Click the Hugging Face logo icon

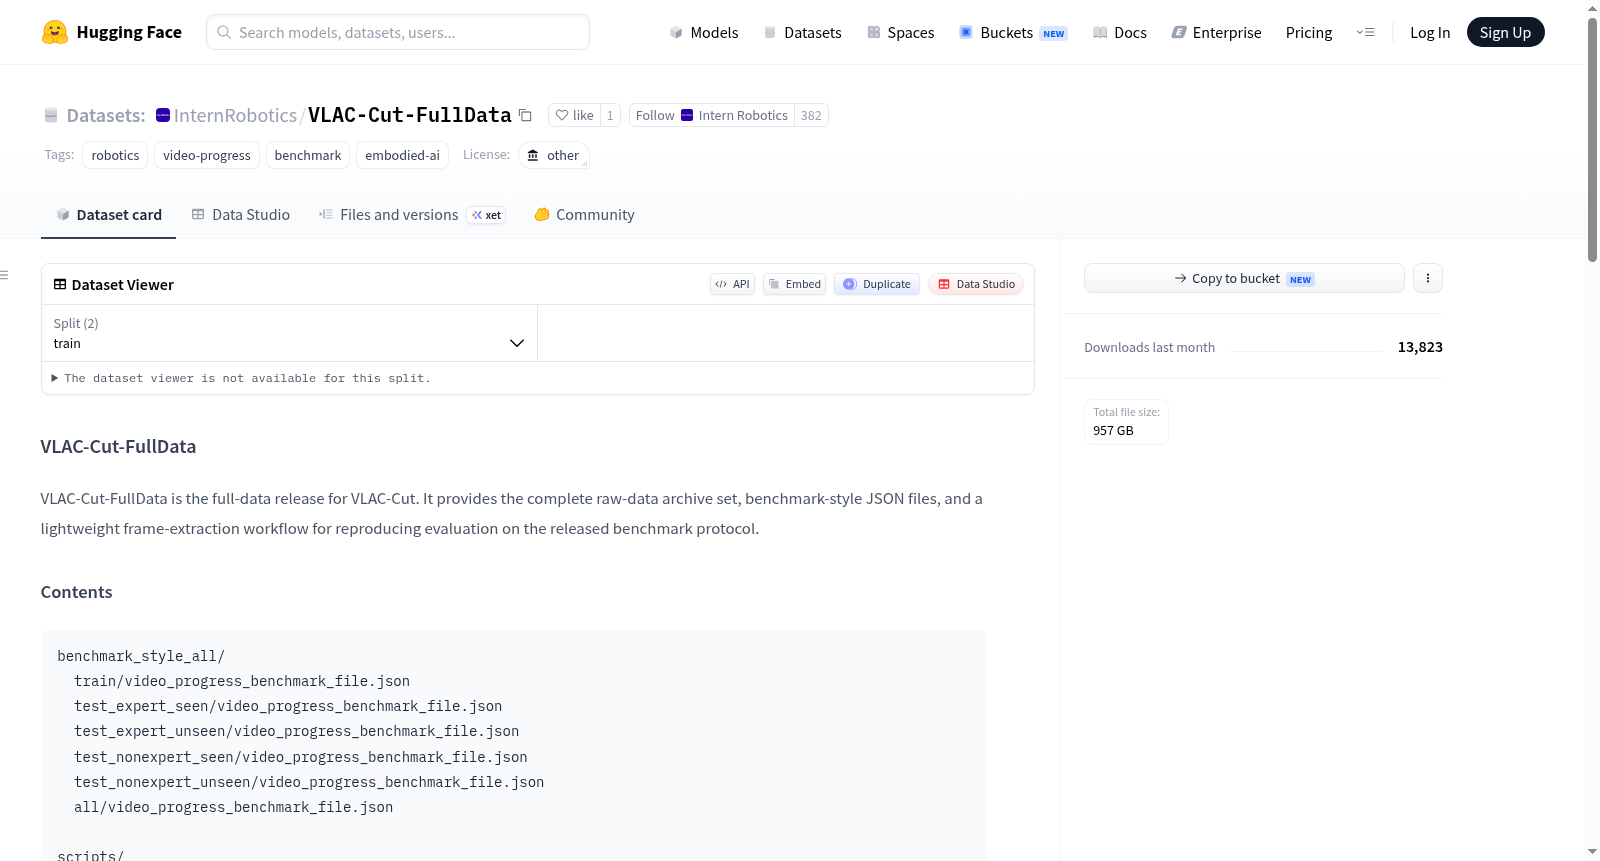click(x=55, y=32)
